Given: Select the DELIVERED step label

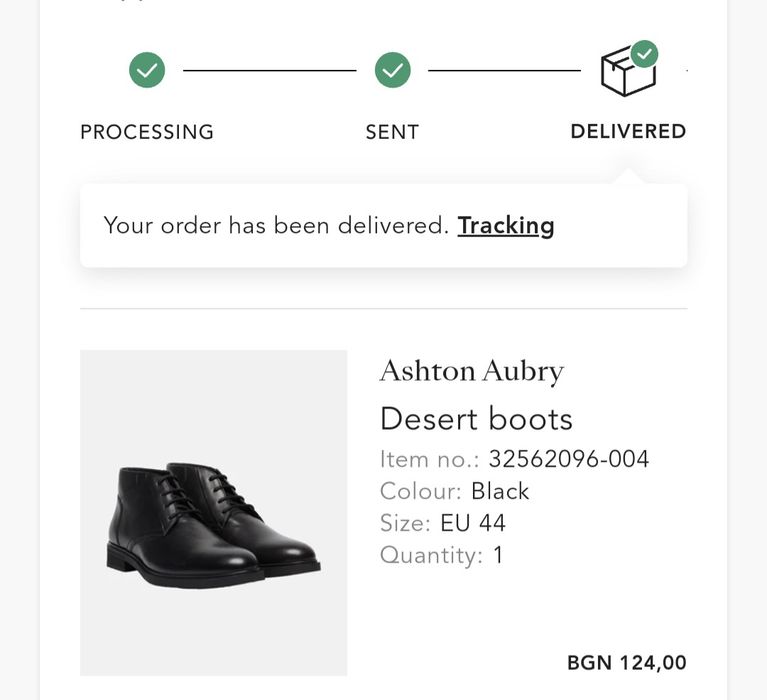Looking at the screenshot, I should 628,132.
